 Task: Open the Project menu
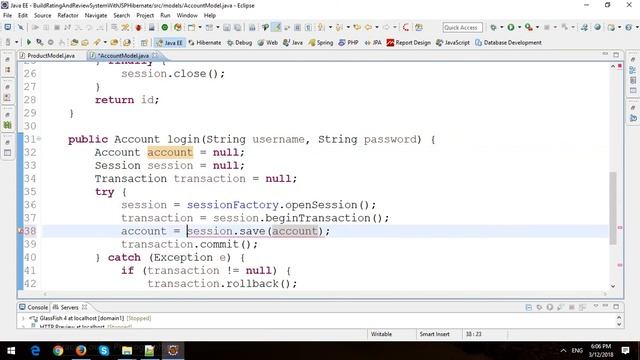145,16
